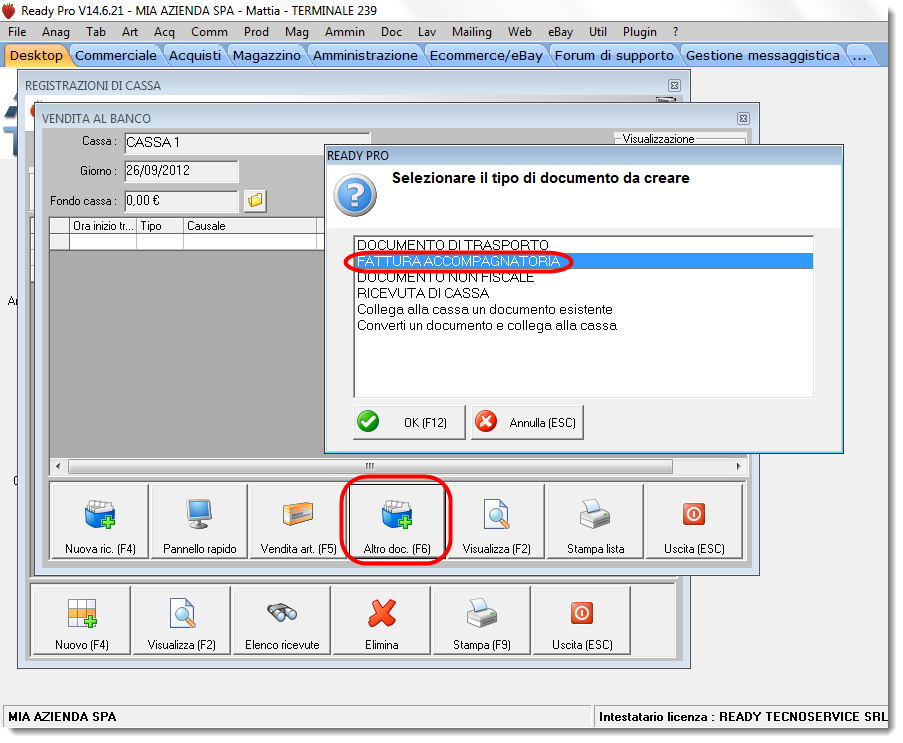
Task: Click the ... overflow tab
Action: (x=860, y=55)
